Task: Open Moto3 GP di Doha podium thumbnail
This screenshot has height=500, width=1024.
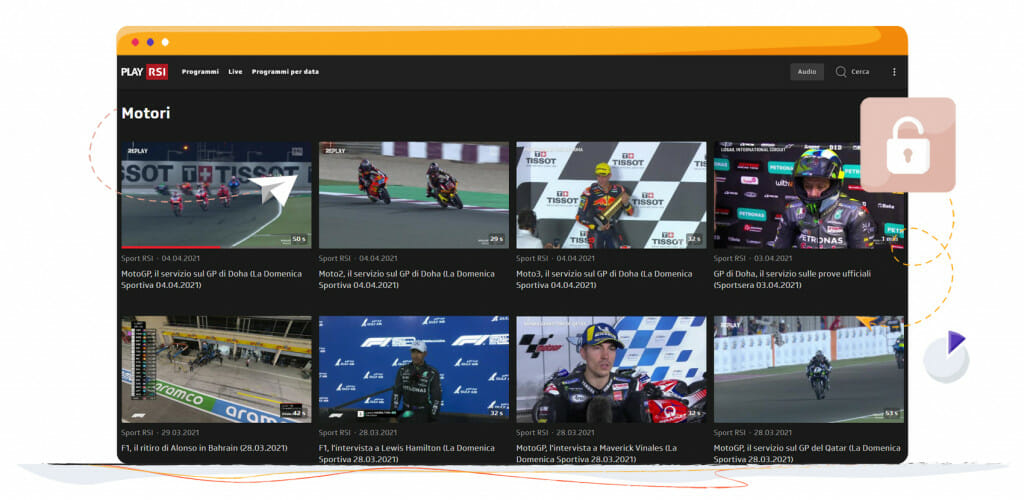Action: [x=611, y=195]
